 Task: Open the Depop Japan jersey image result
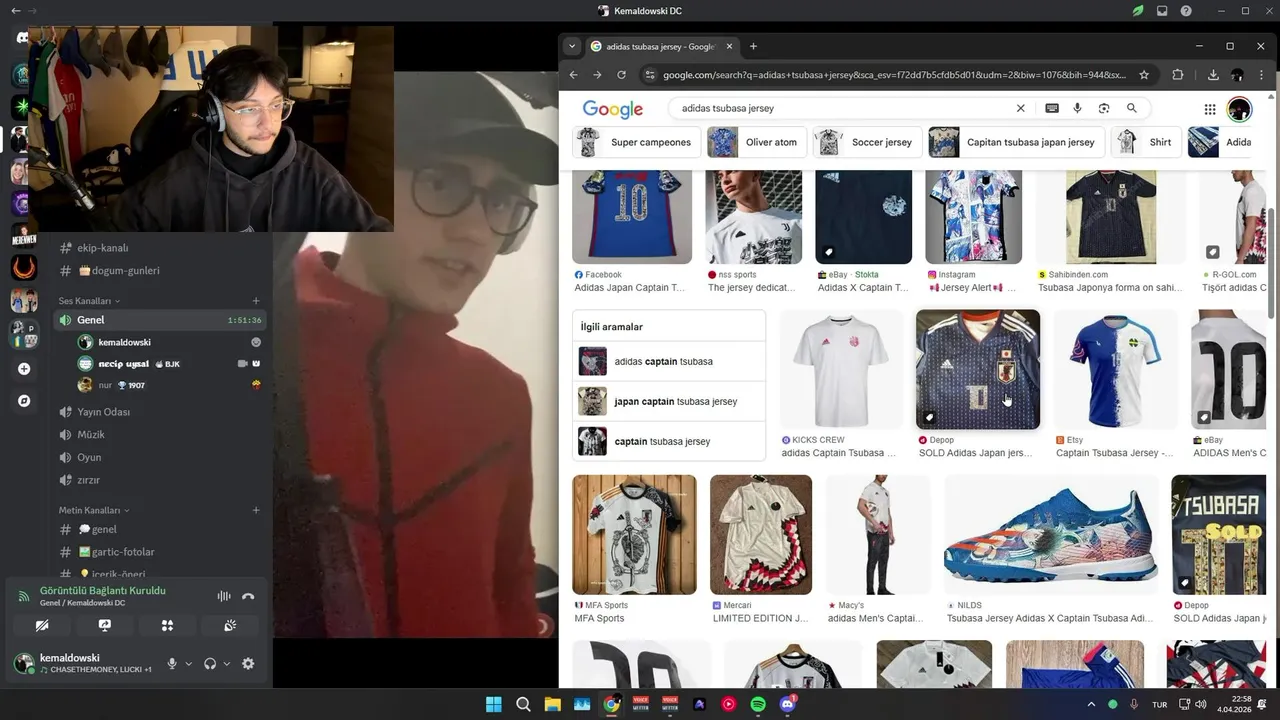coord(978,369)
